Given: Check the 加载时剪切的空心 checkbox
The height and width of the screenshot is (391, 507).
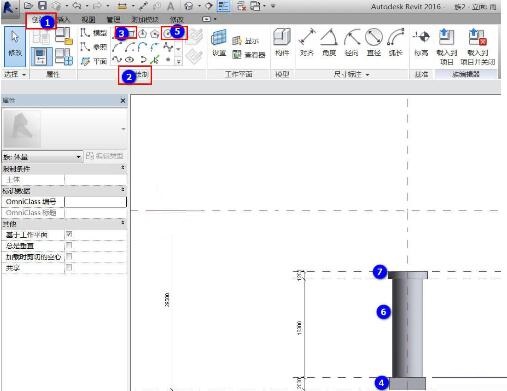Looking at the screenshot, I should [69, 257].
